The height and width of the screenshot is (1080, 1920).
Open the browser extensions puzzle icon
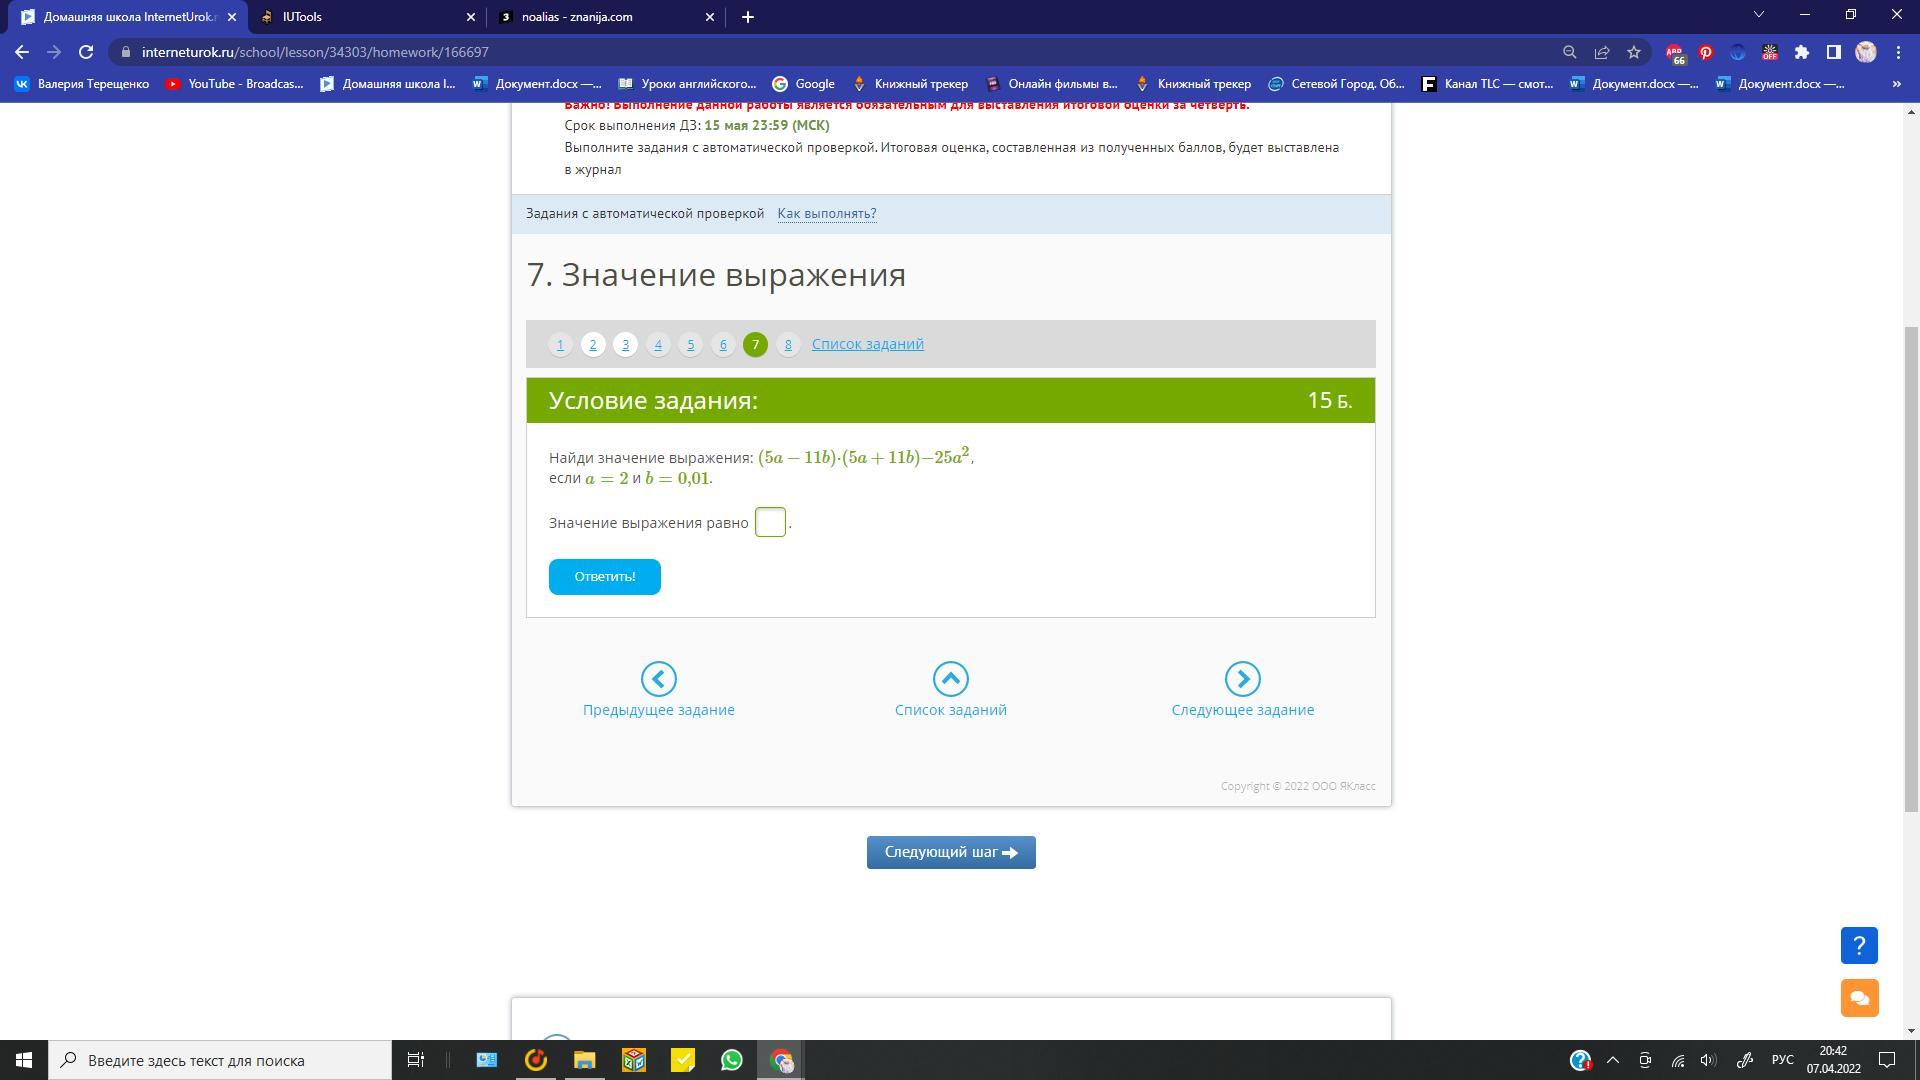1802,52
